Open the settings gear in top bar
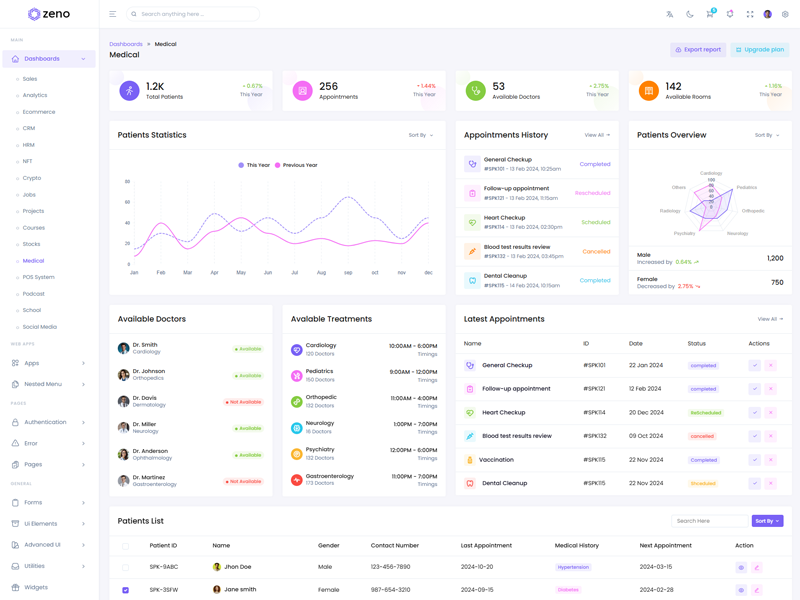The image size is (800, 600). pos(785,14)
